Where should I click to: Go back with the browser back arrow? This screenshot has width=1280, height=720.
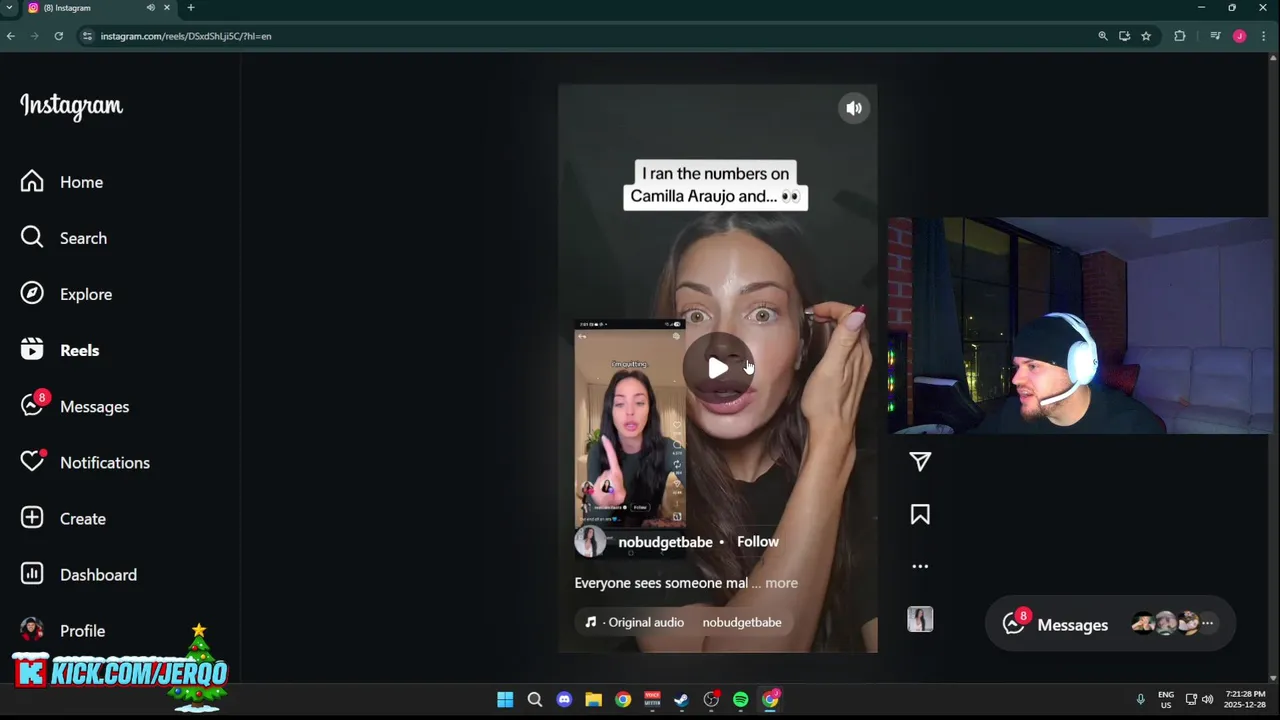10,36
